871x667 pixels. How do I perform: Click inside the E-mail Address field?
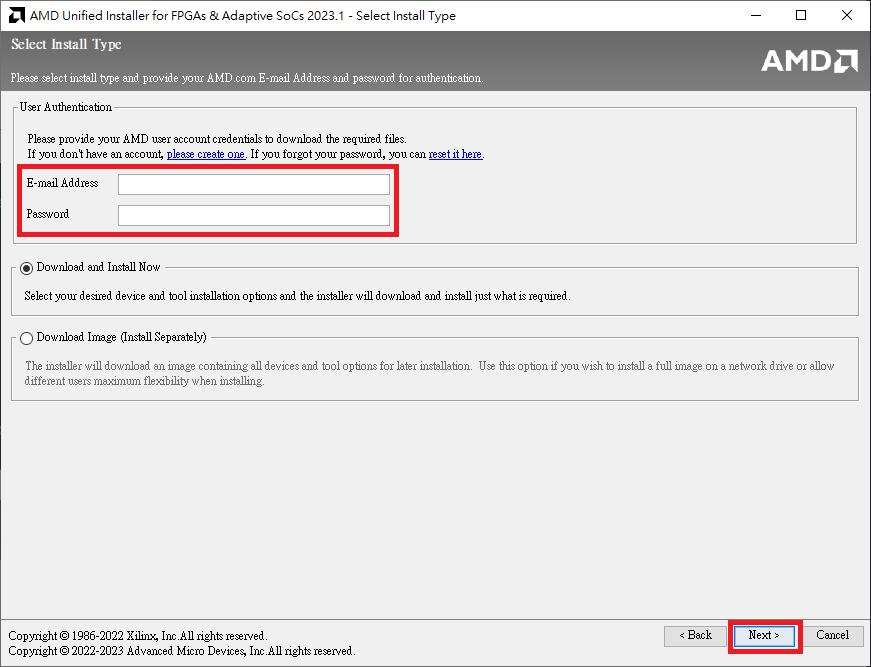(x=253, y=183)
